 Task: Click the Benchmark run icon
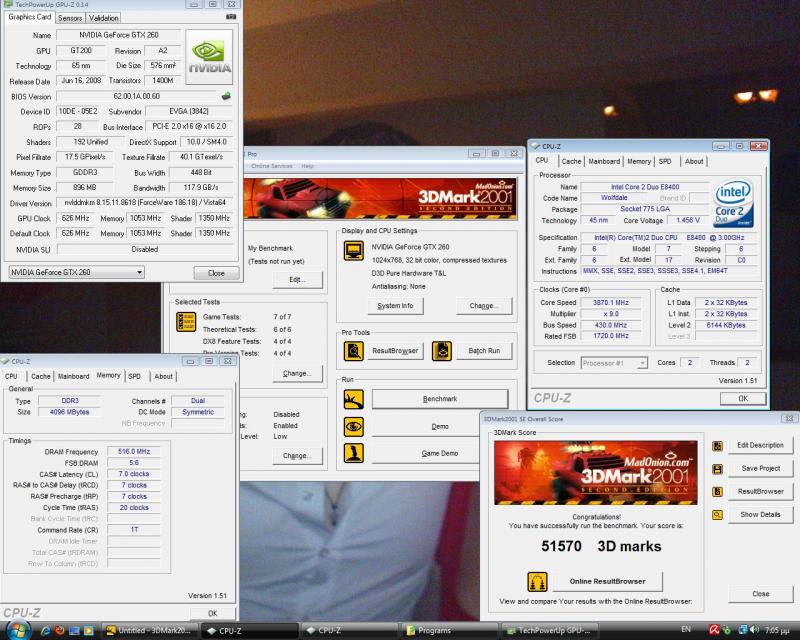click(354, 400)
